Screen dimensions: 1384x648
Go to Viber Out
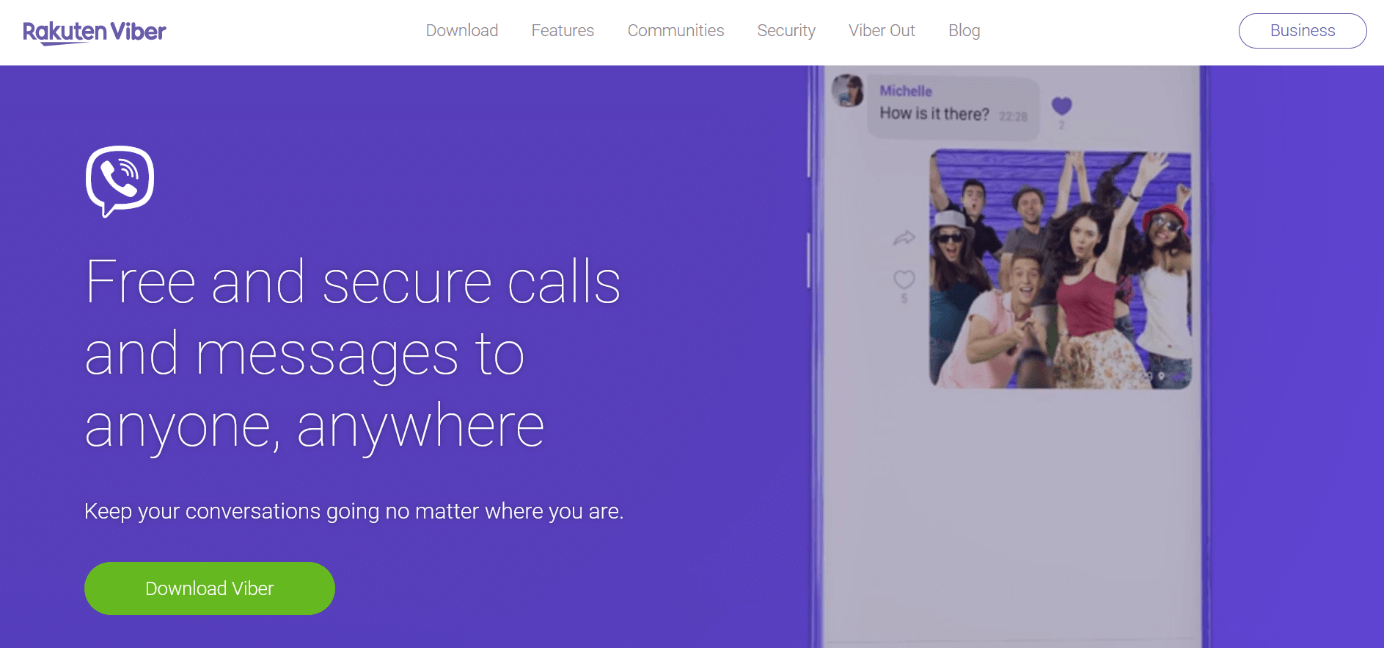pyautogui.click(x=881, y=30)
